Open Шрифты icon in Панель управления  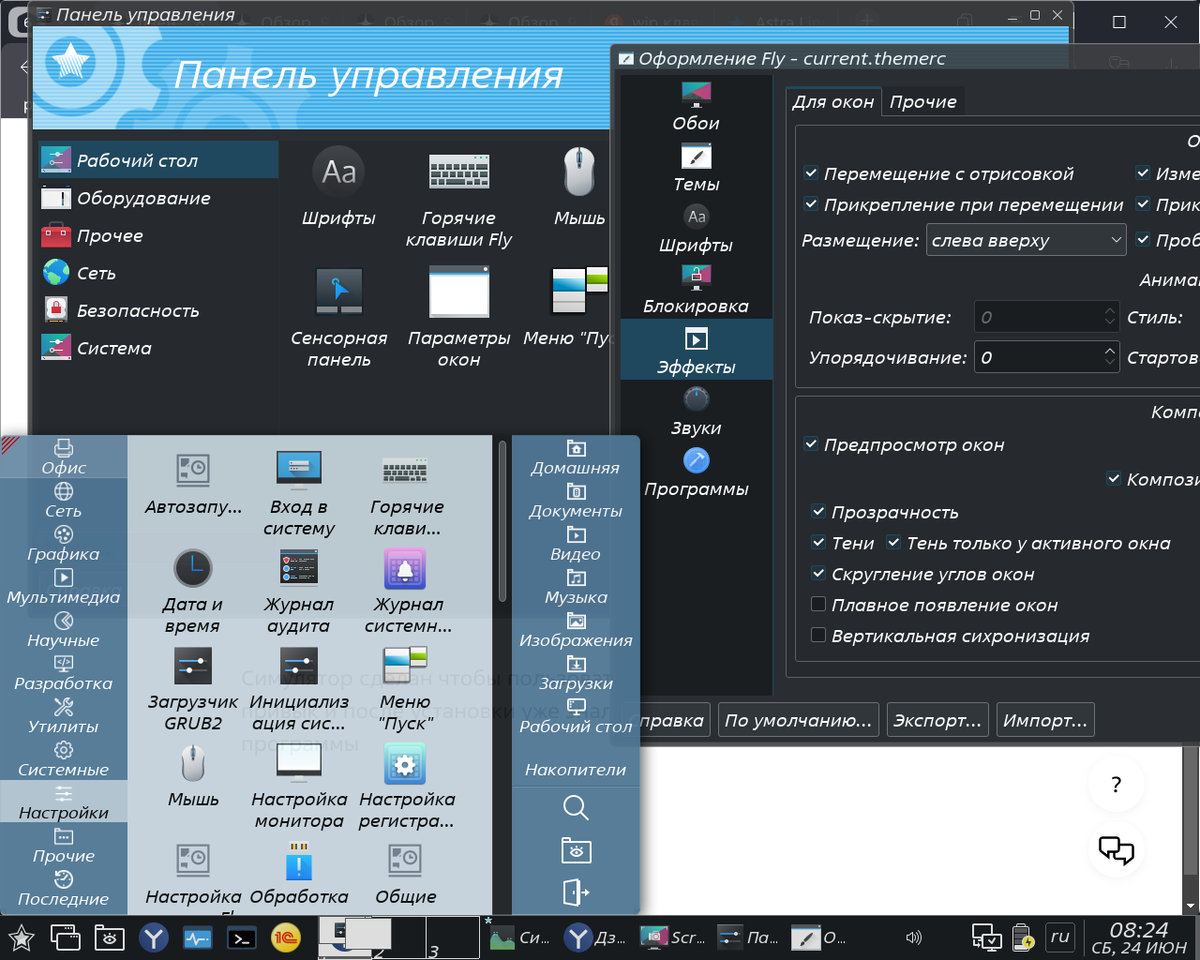[339, 187]
